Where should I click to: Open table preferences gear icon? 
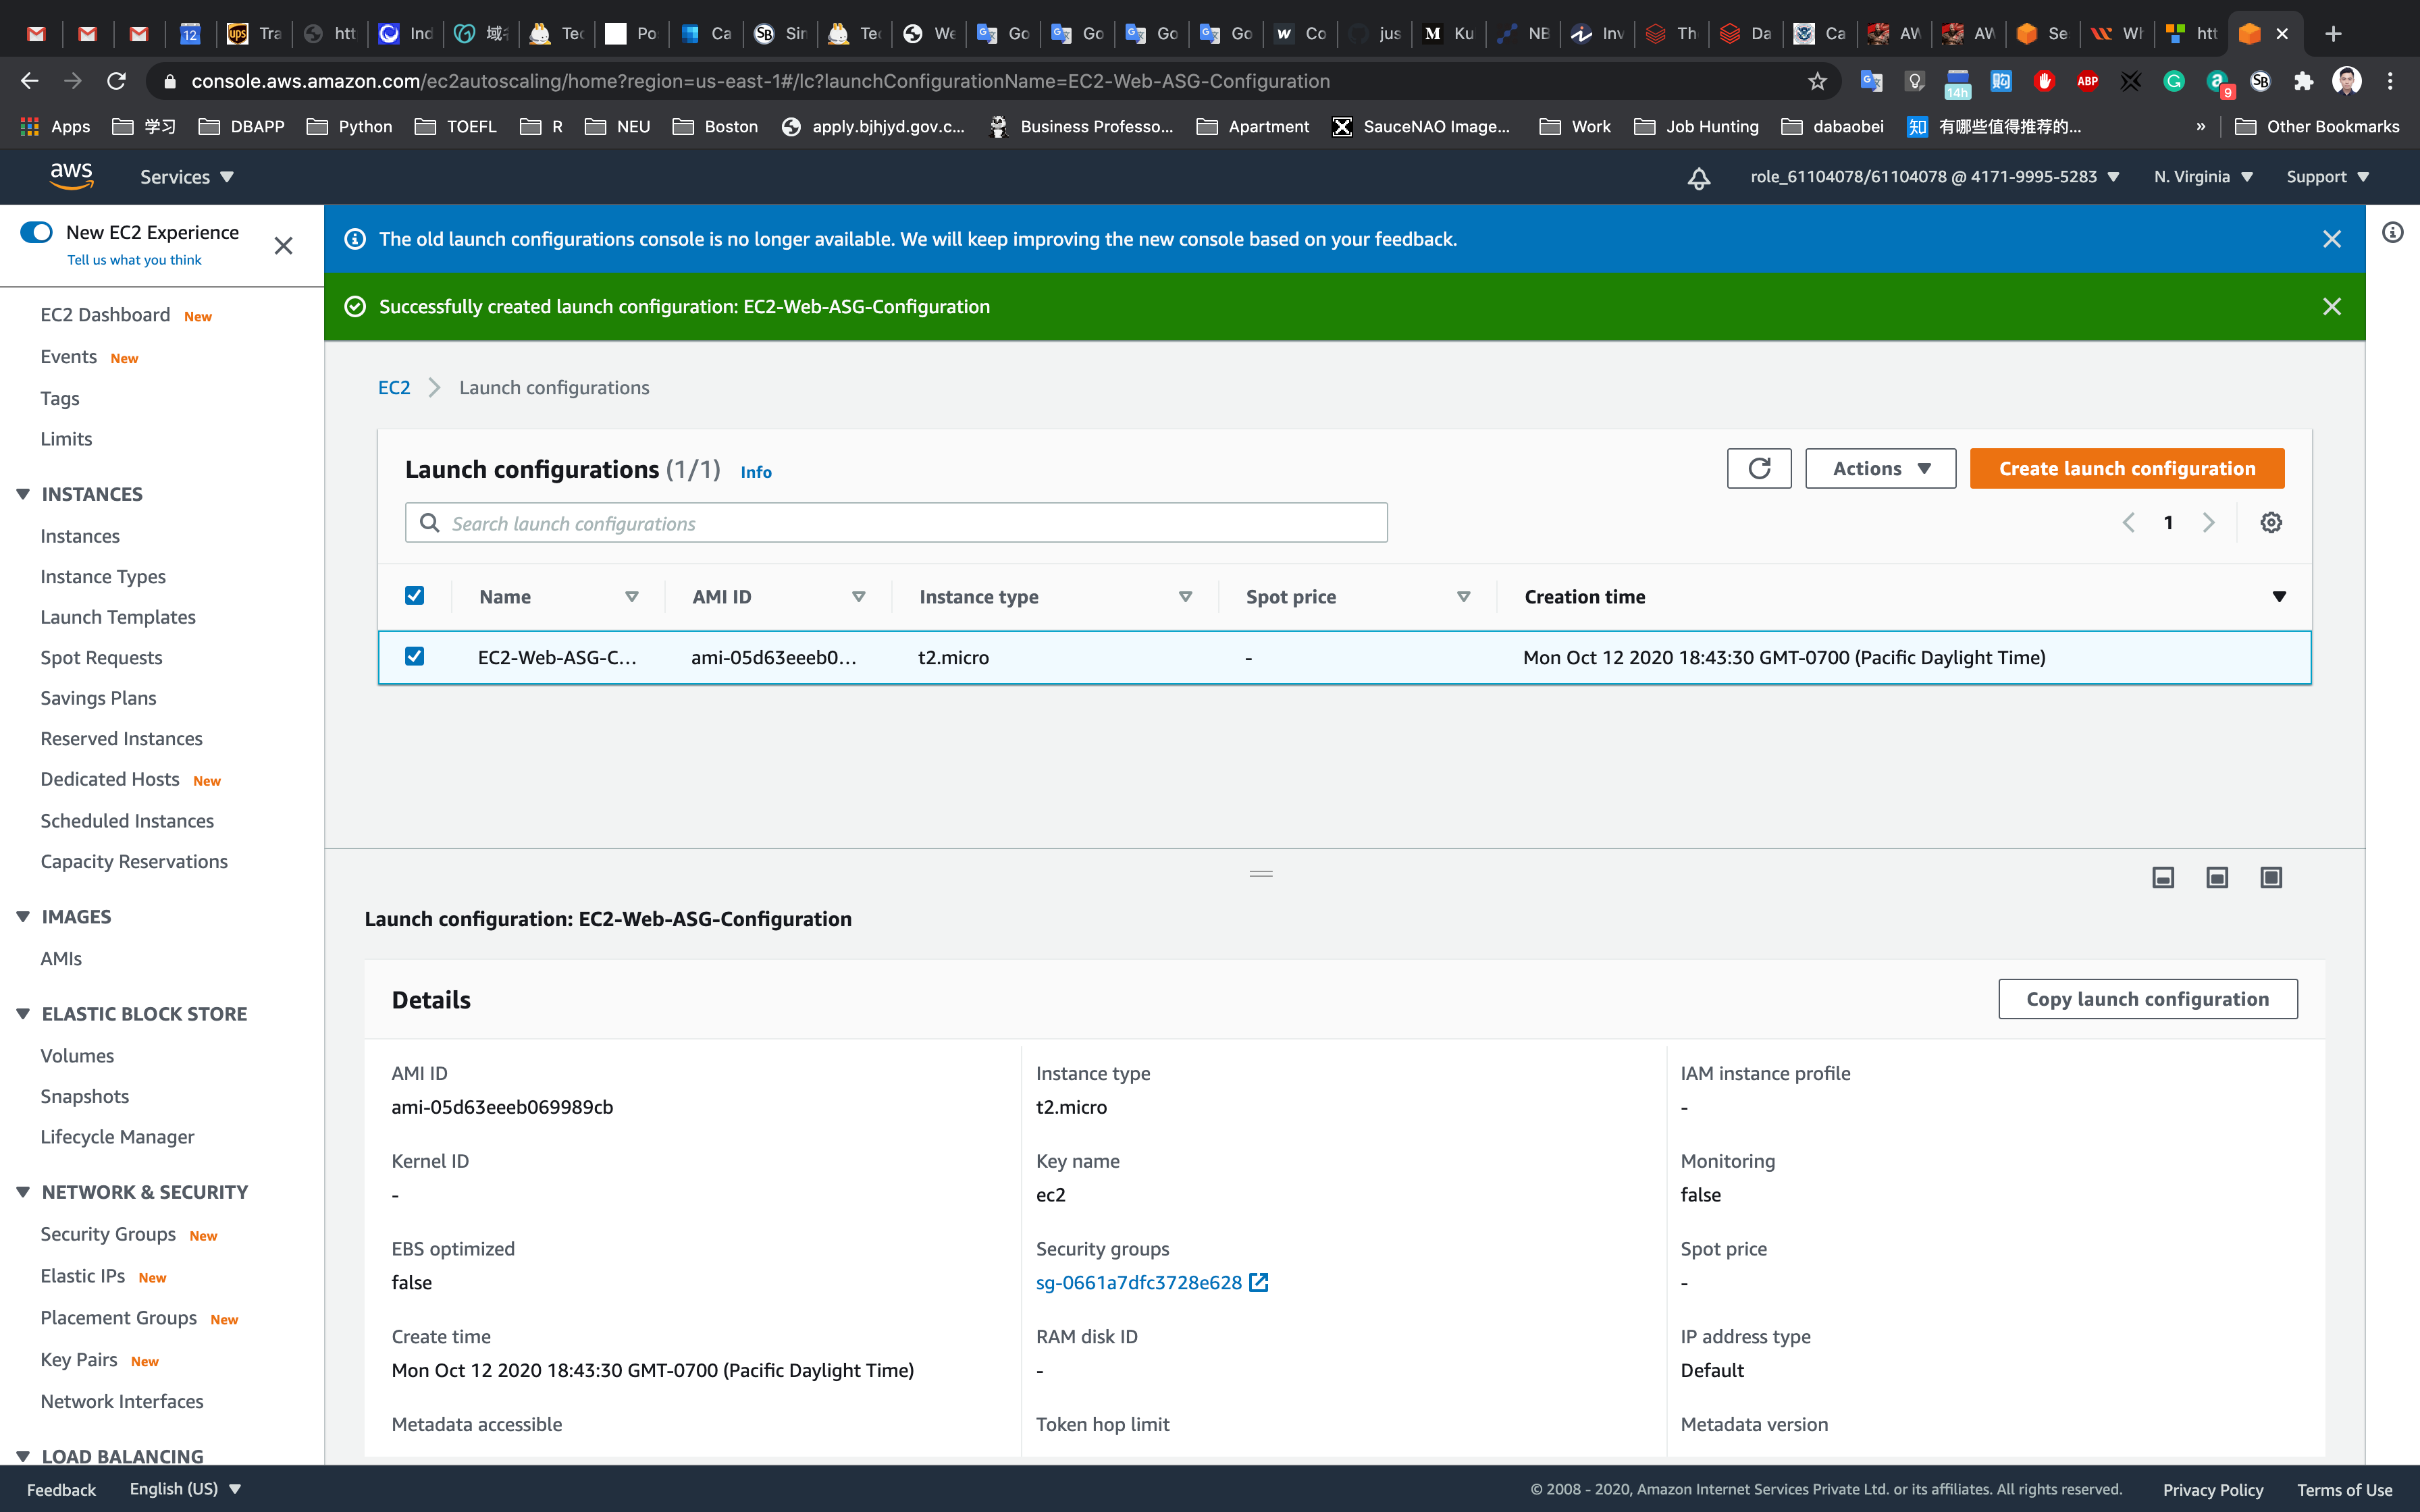pos(2271,522)
